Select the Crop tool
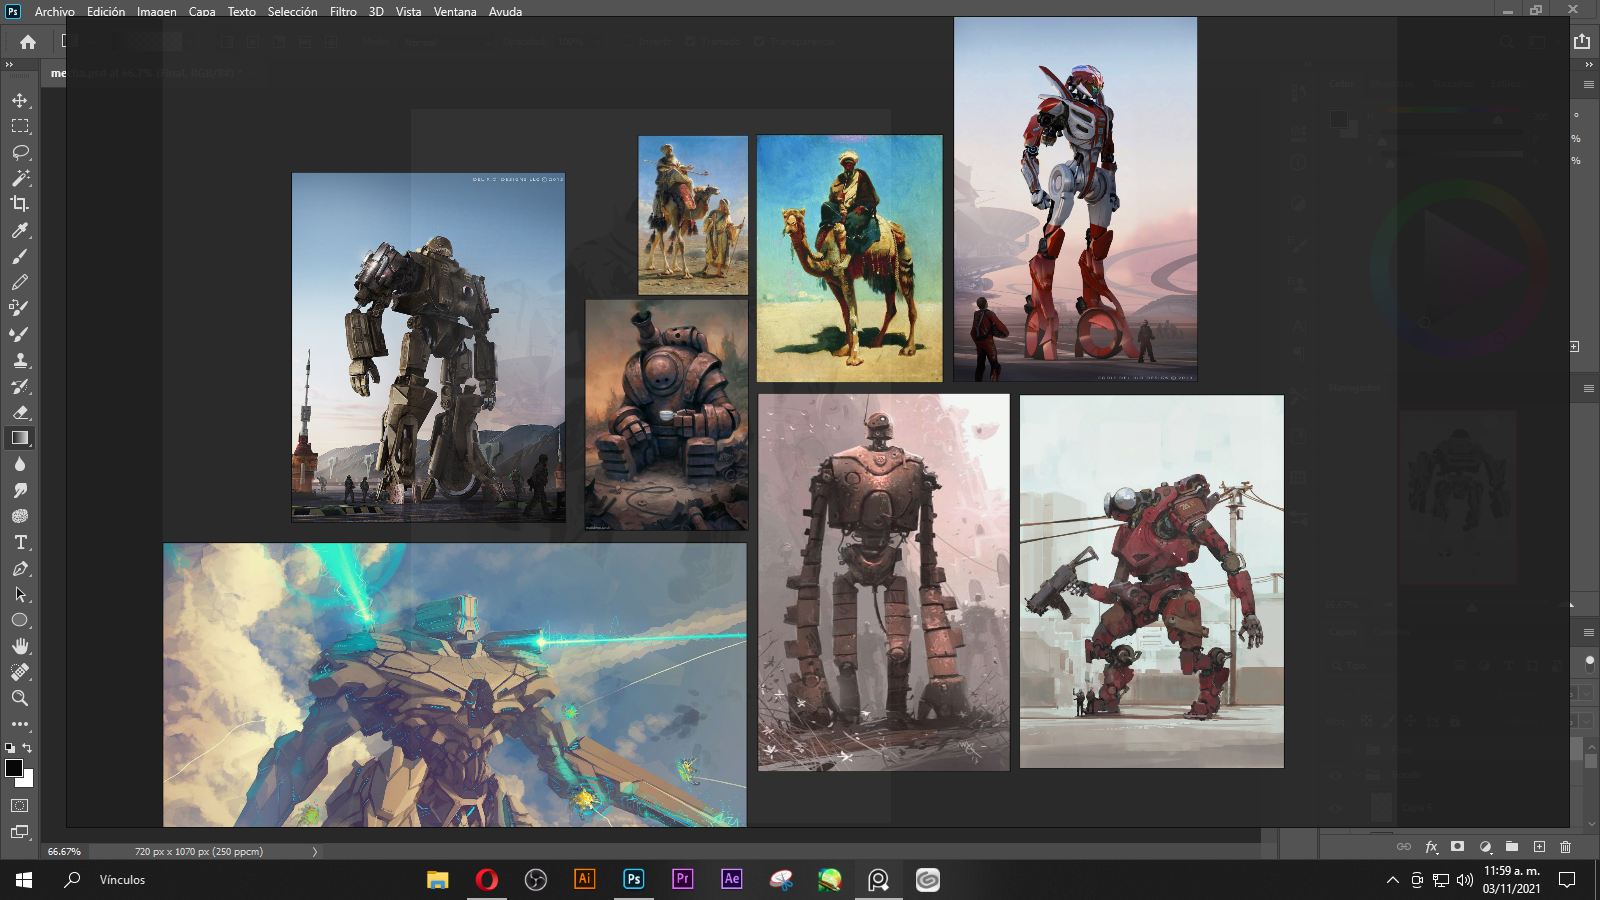This screenshot has height=900, width=1600. tap(20, 204)
